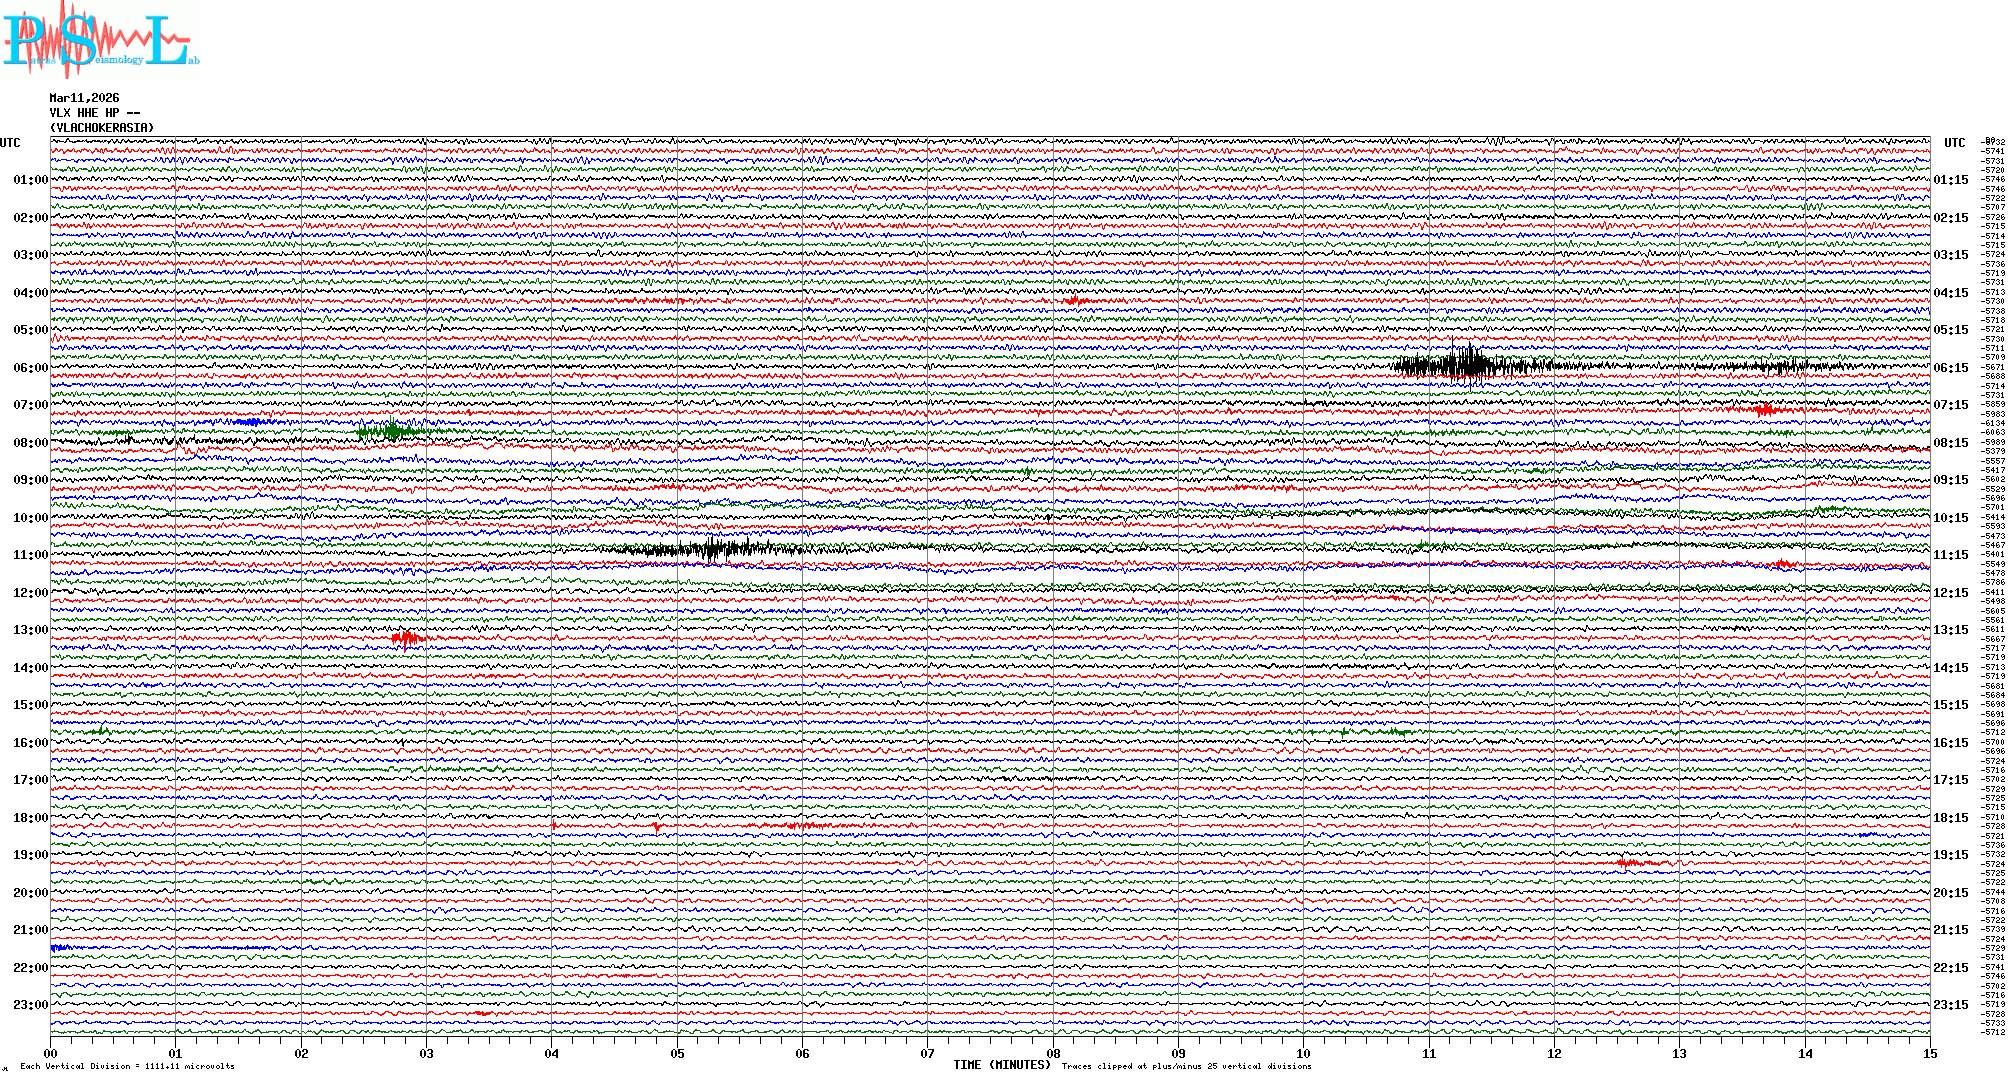
Task: Click the 06:00 hour label on left axis
Action: pos(30,368)
